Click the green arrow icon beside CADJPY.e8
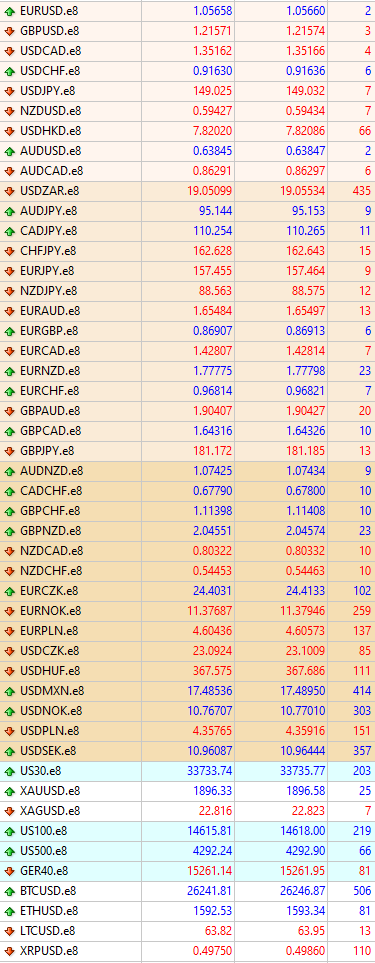This screenshot has height=963, width=375. [x=9, y=231]
